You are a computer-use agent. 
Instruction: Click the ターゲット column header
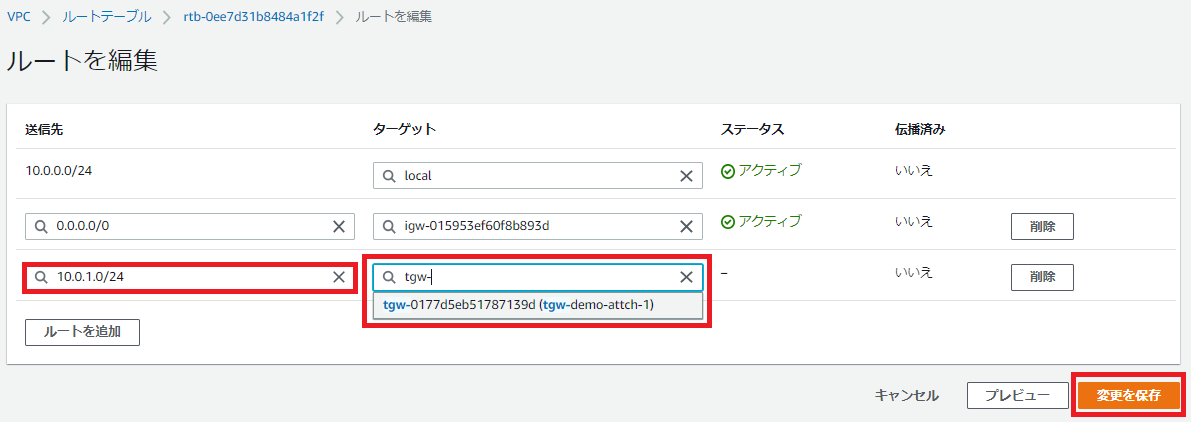(x=405, y=129)
